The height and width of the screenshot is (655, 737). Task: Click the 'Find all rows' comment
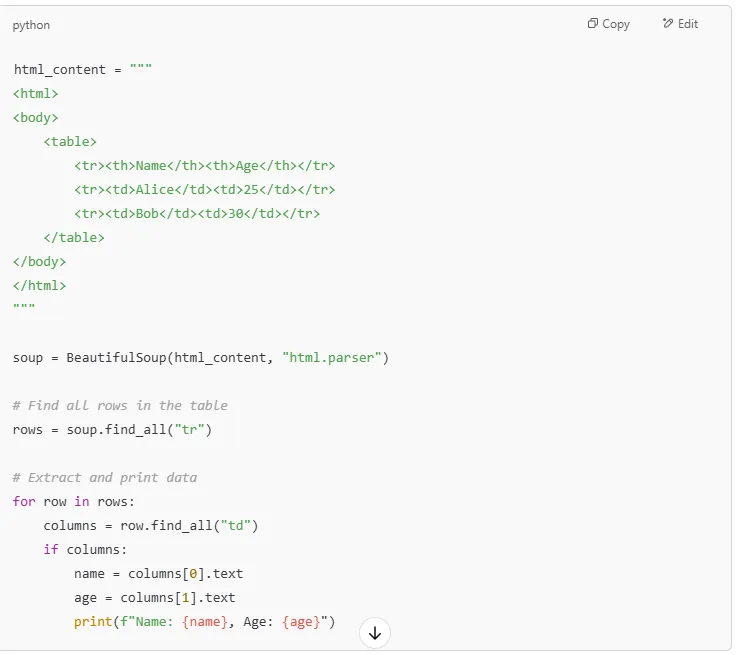click(120, 405)
